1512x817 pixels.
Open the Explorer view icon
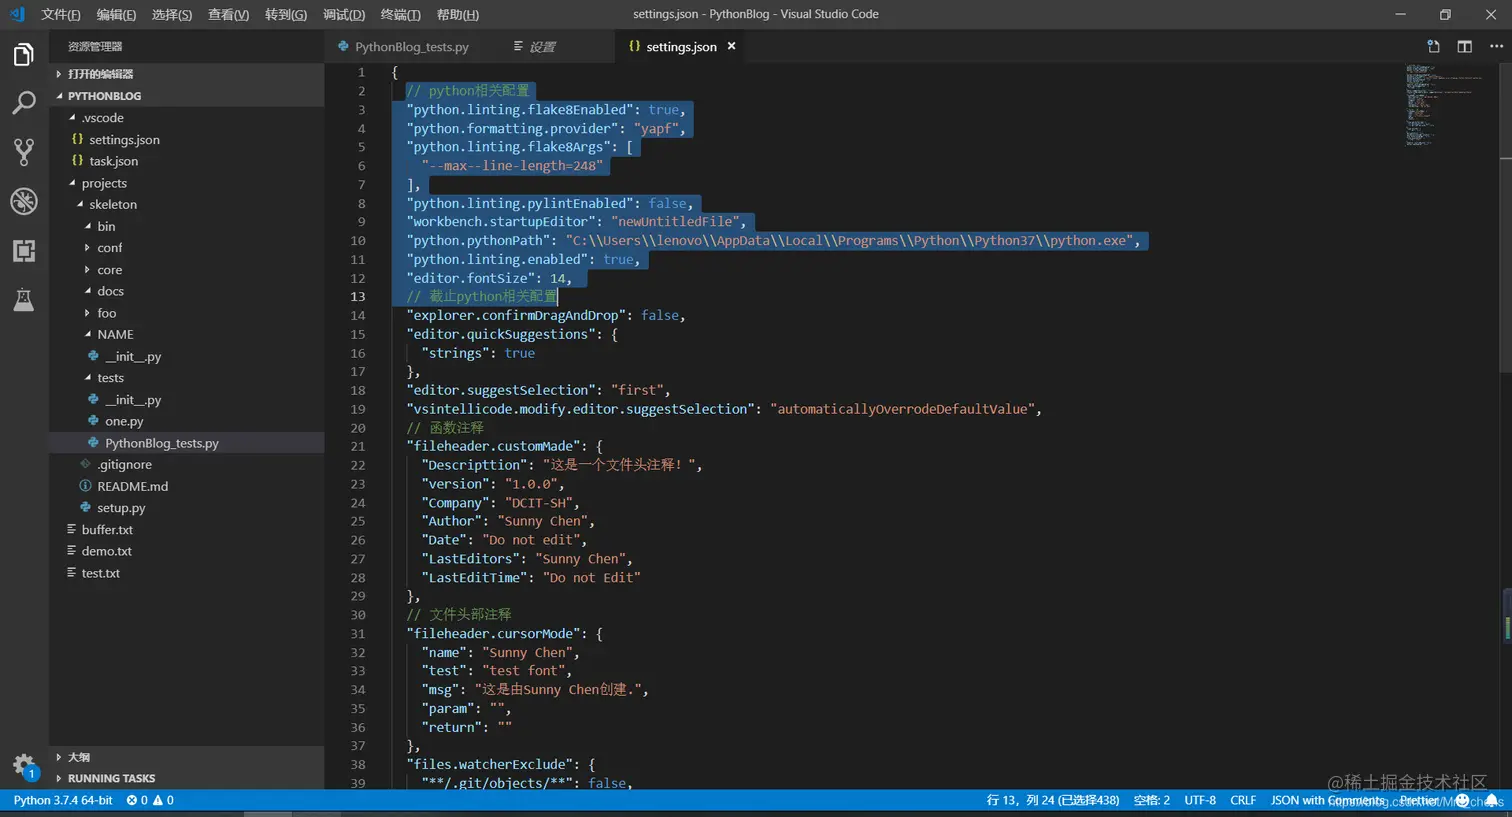(24, 56)
